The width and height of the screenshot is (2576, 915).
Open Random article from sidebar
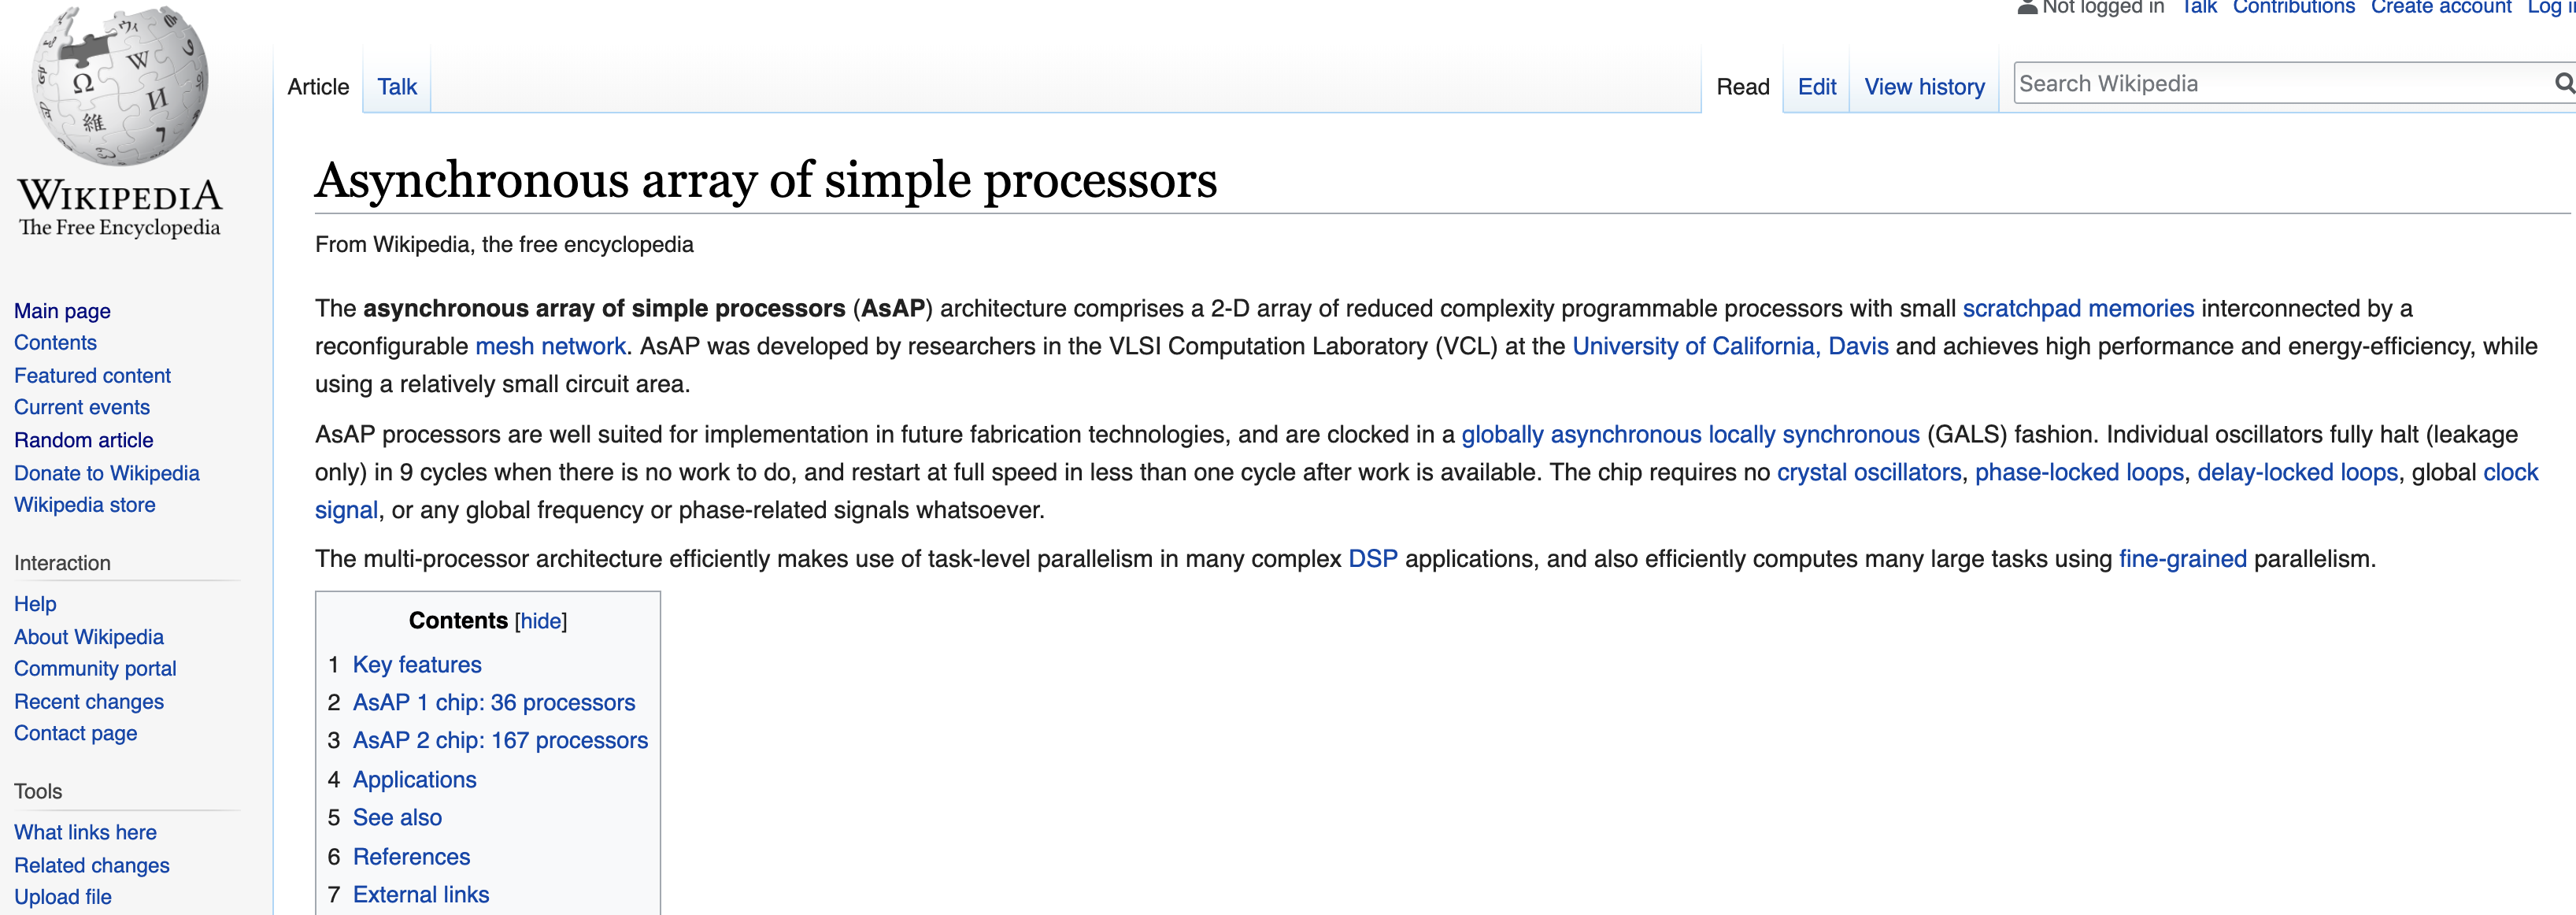pos(83,440)
